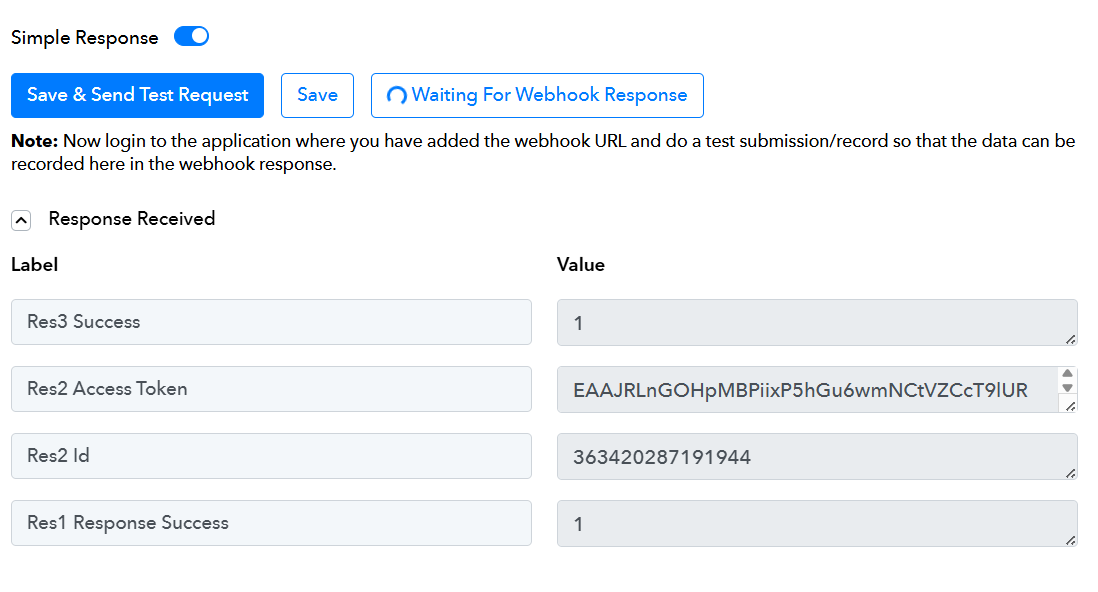Click the loading spinner icon before Waiting For Webhook Response
The image size is (1098, 592).
(x=397, y=96)
